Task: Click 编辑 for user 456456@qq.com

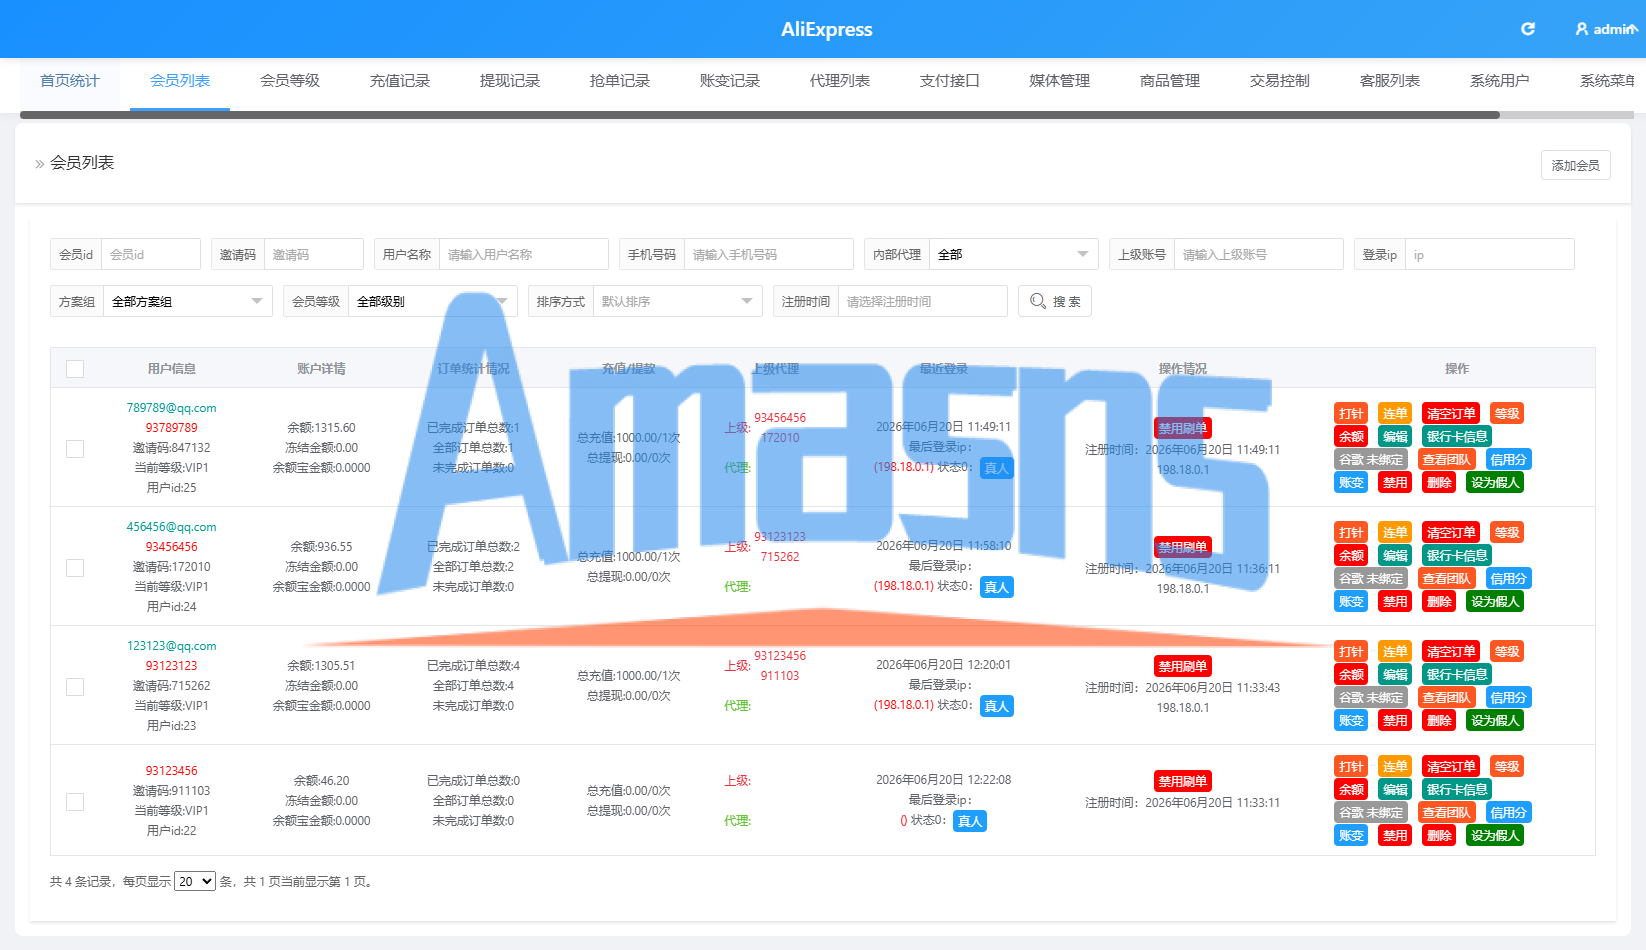Action: (1395, 556)
